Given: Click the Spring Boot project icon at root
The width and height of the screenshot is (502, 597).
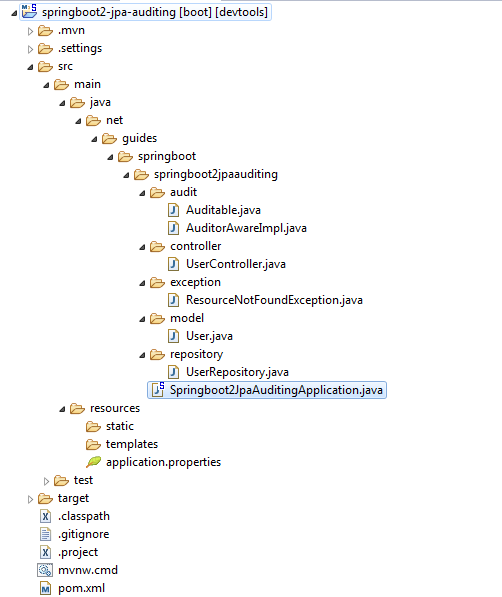Looking at the screenshot, I should coord(29,11).
